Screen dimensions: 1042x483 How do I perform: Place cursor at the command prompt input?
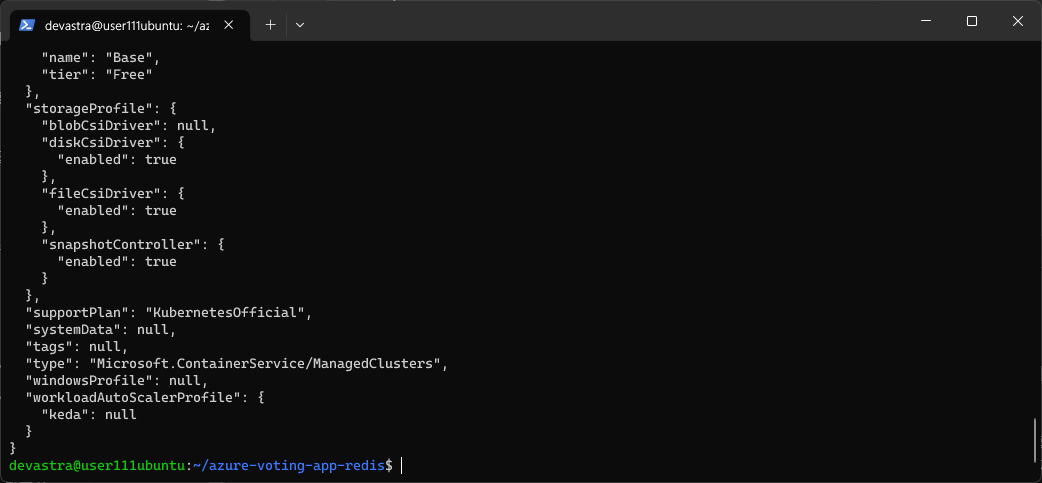pyautogui.click(x=401, y=466)
